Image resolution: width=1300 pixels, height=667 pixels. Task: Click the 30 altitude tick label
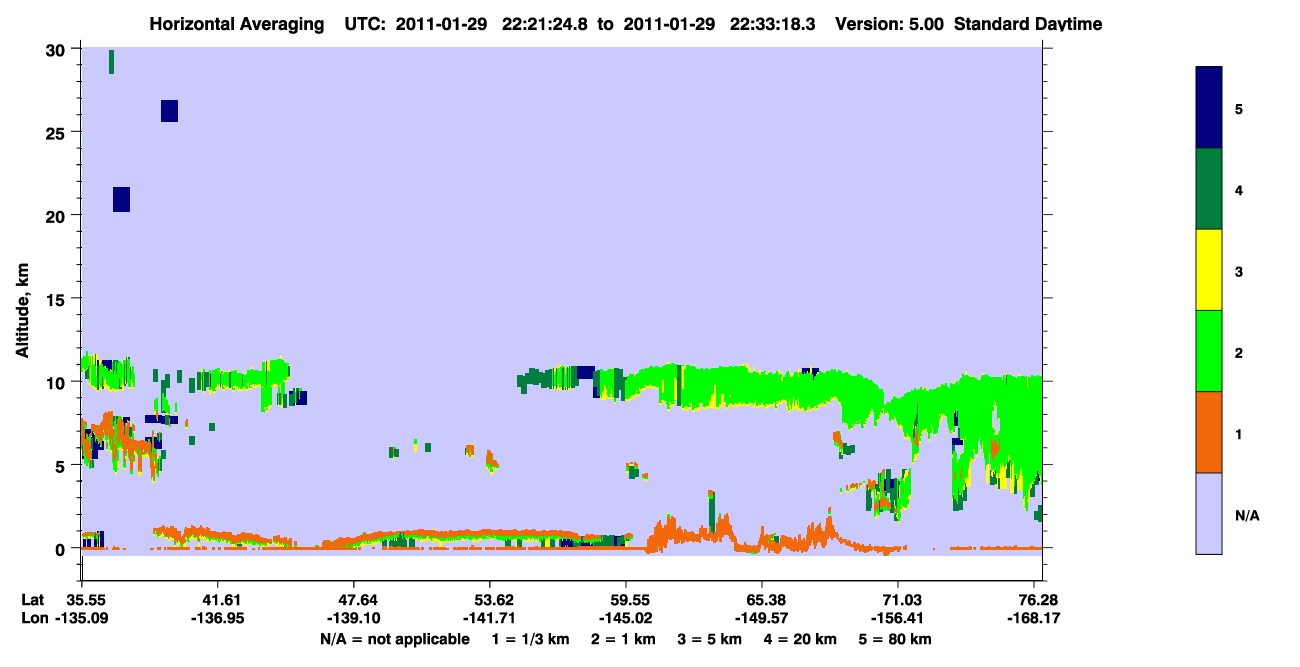tap(57, 50)
